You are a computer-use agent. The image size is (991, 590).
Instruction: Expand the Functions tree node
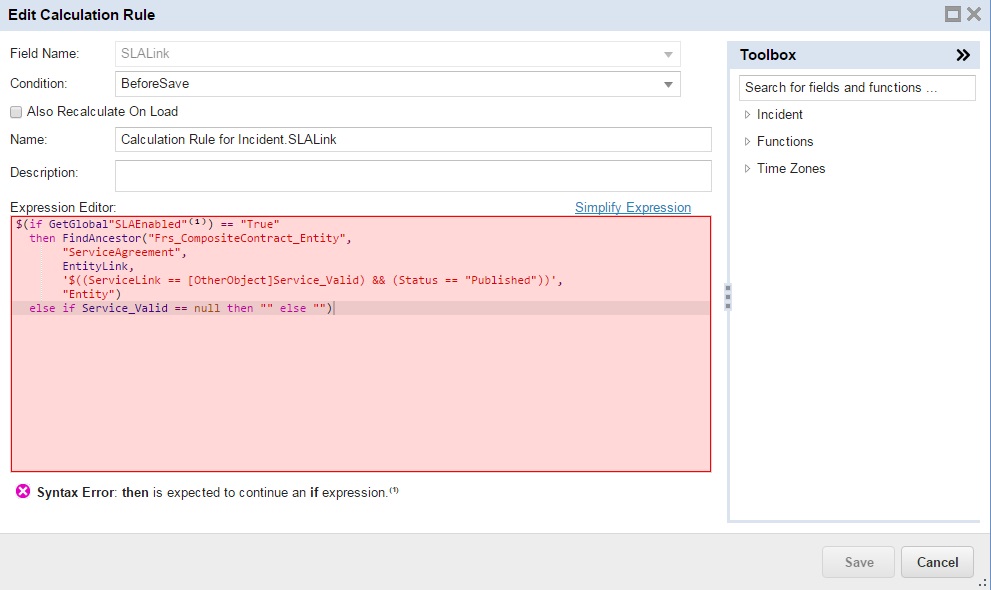click(x=747, y=142)
